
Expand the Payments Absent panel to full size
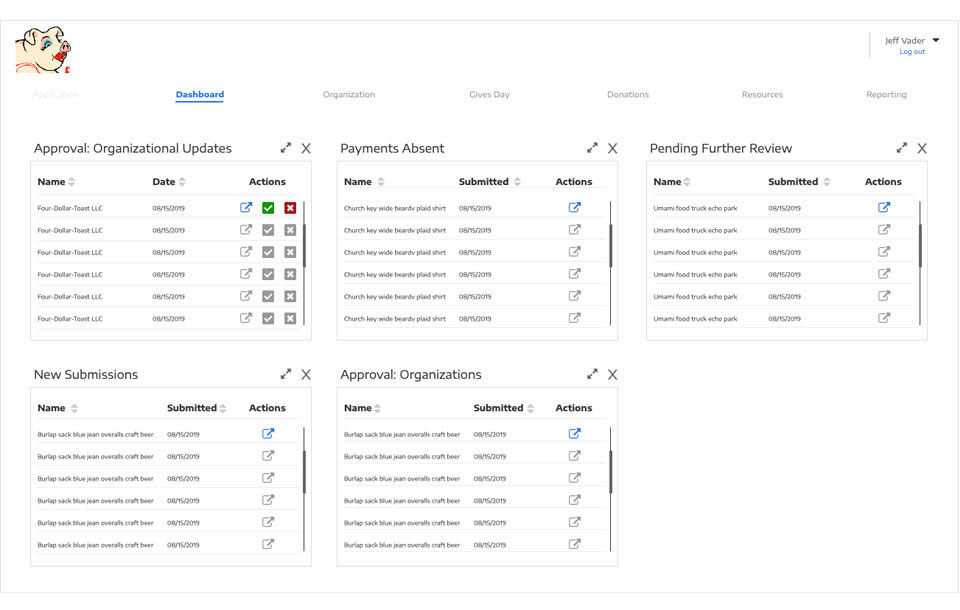pyautogui.click(x=592, y=148)
